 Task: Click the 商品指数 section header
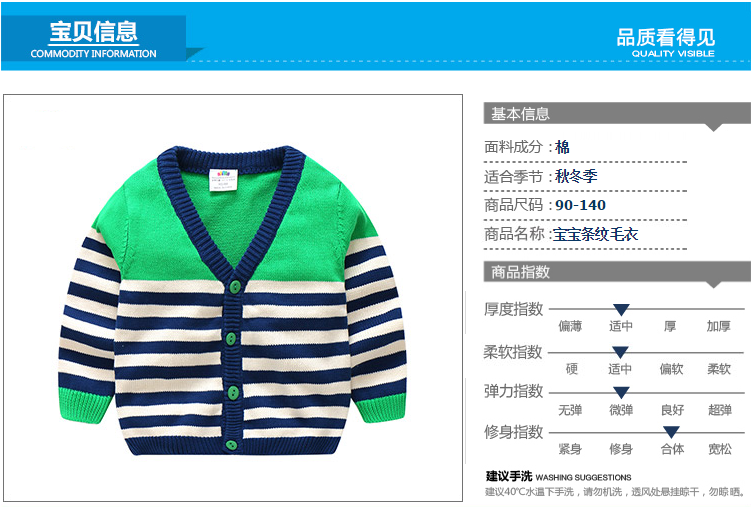pyautogui.click(x=617, y=272)
